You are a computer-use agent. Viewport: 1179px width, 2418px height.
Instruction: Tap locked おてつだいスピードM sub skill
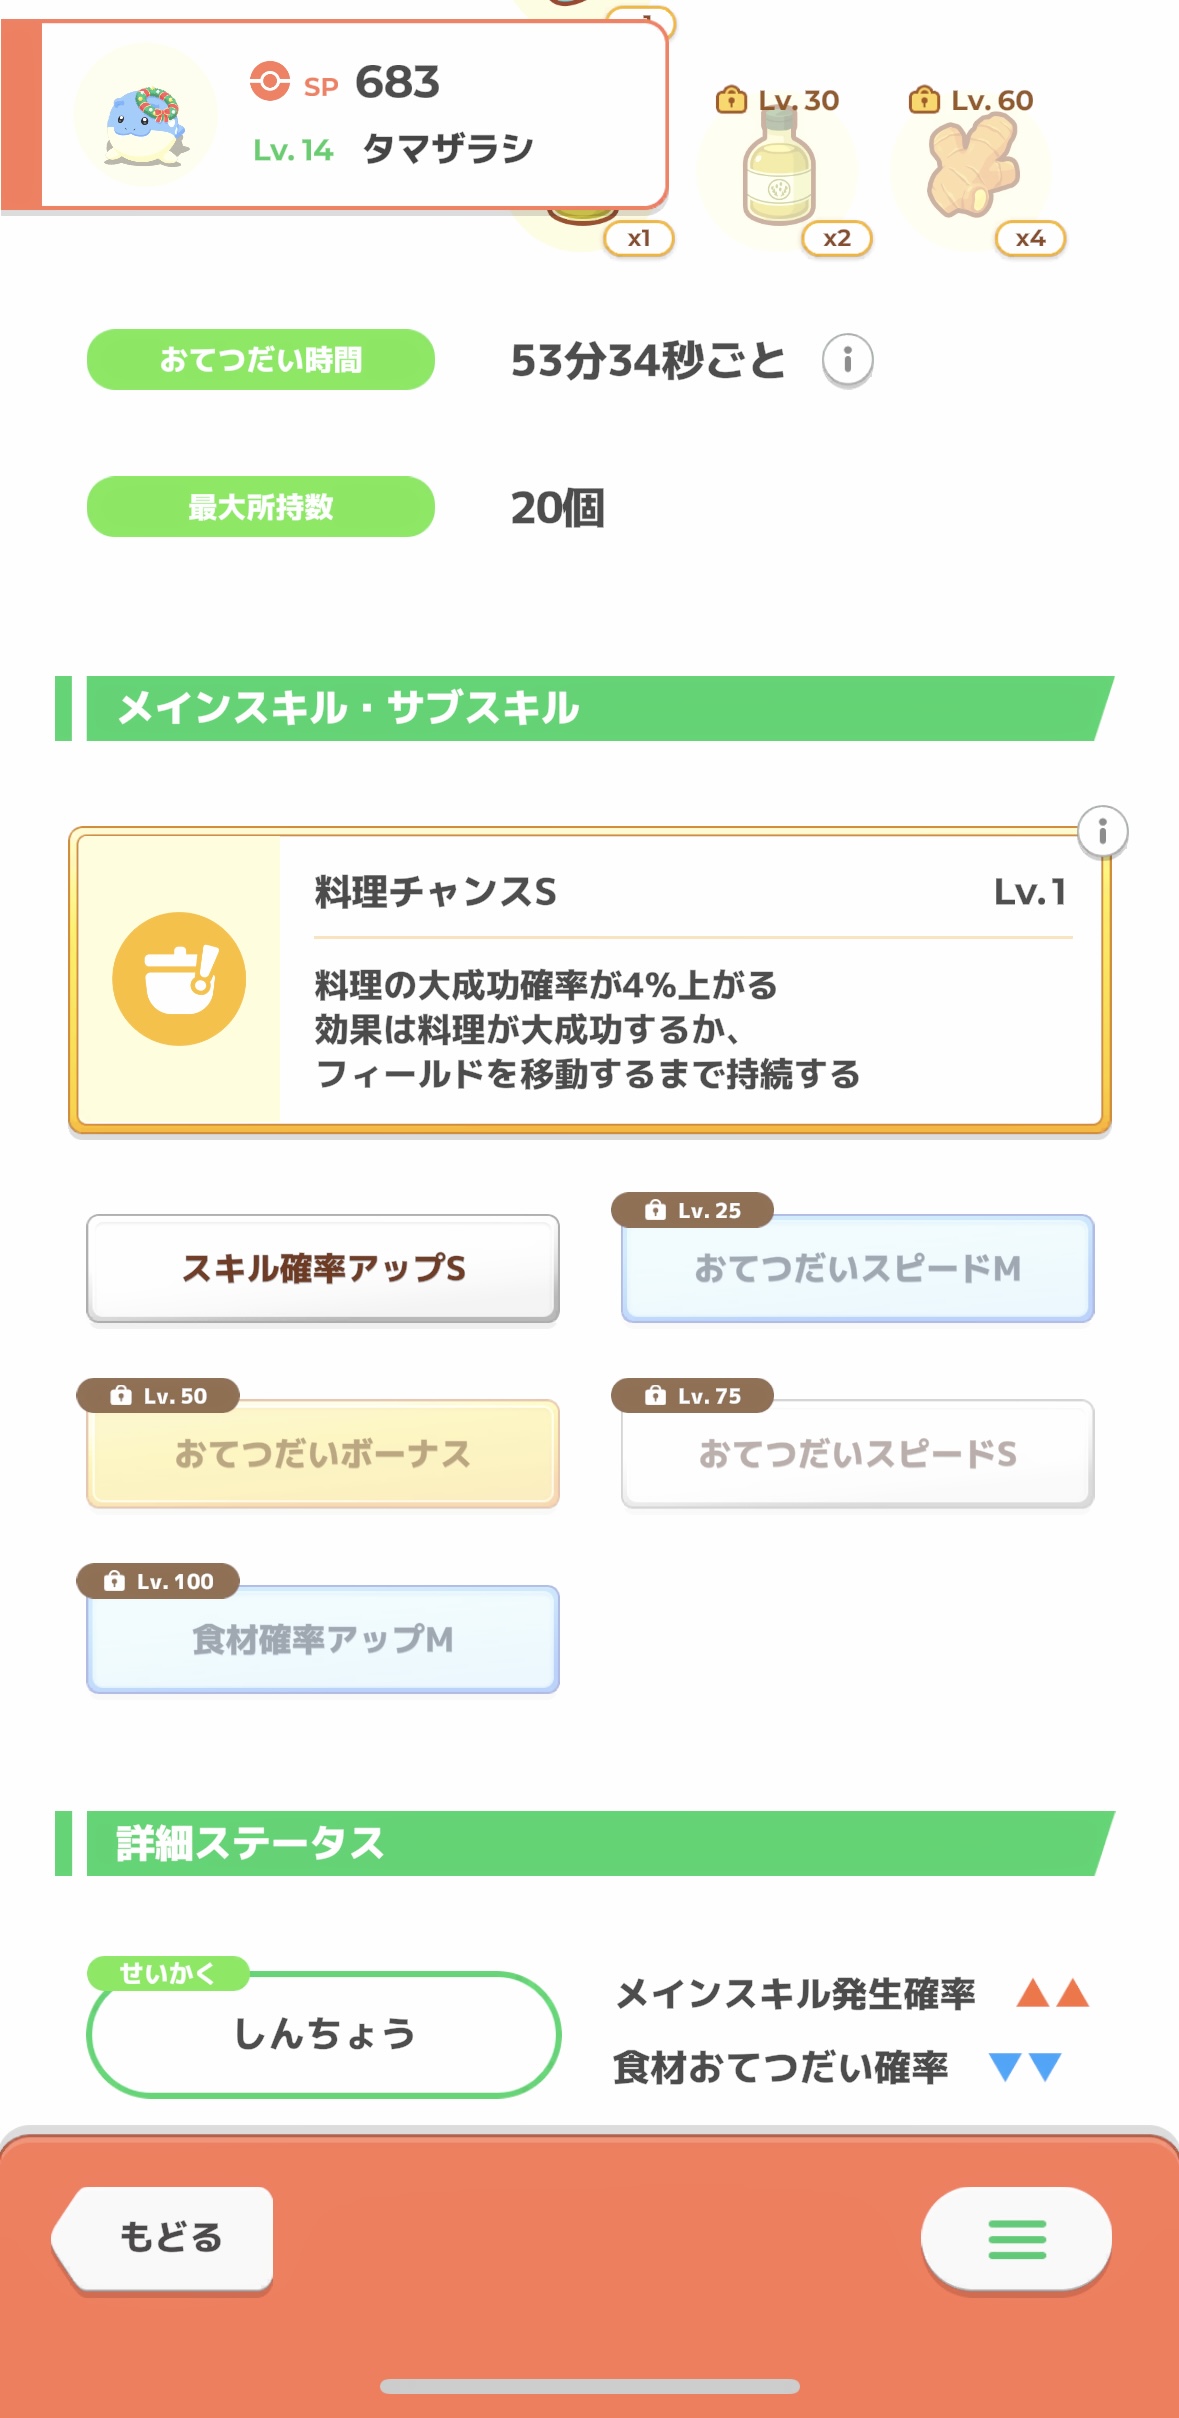pyautogui.click(x=857, y=1268)
